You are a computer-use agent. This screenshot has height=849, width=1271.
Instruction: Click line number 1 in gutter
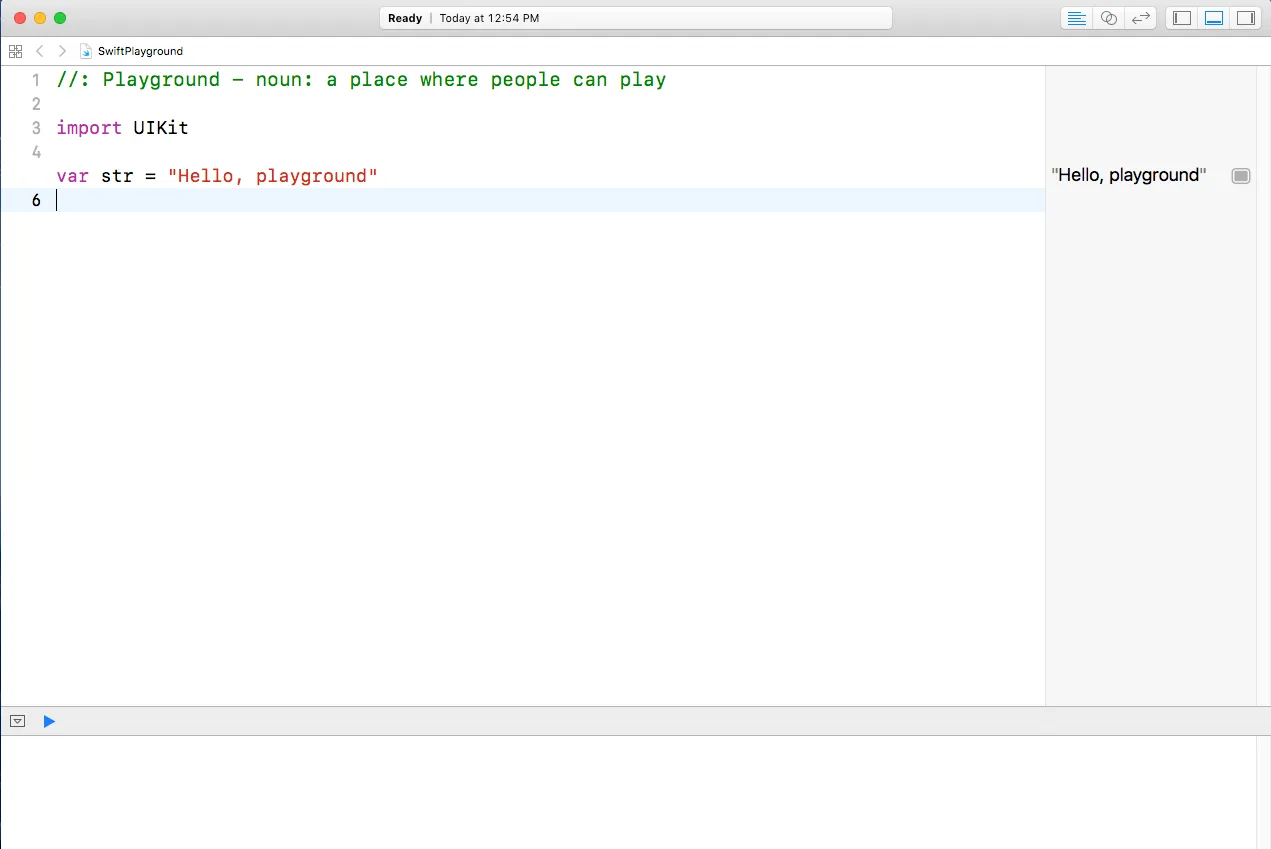[36, 80]
